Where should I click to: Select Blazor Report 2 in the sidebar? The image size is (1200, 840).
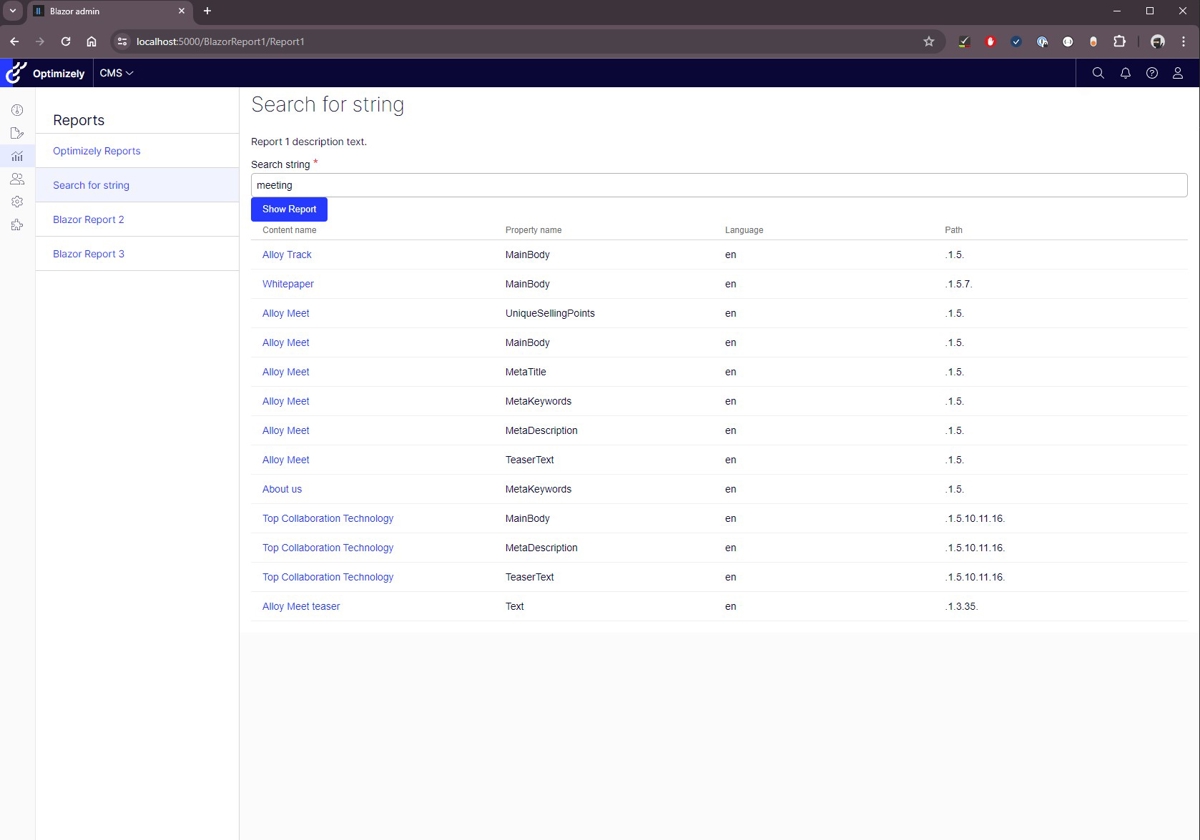(x=88, y=219)
